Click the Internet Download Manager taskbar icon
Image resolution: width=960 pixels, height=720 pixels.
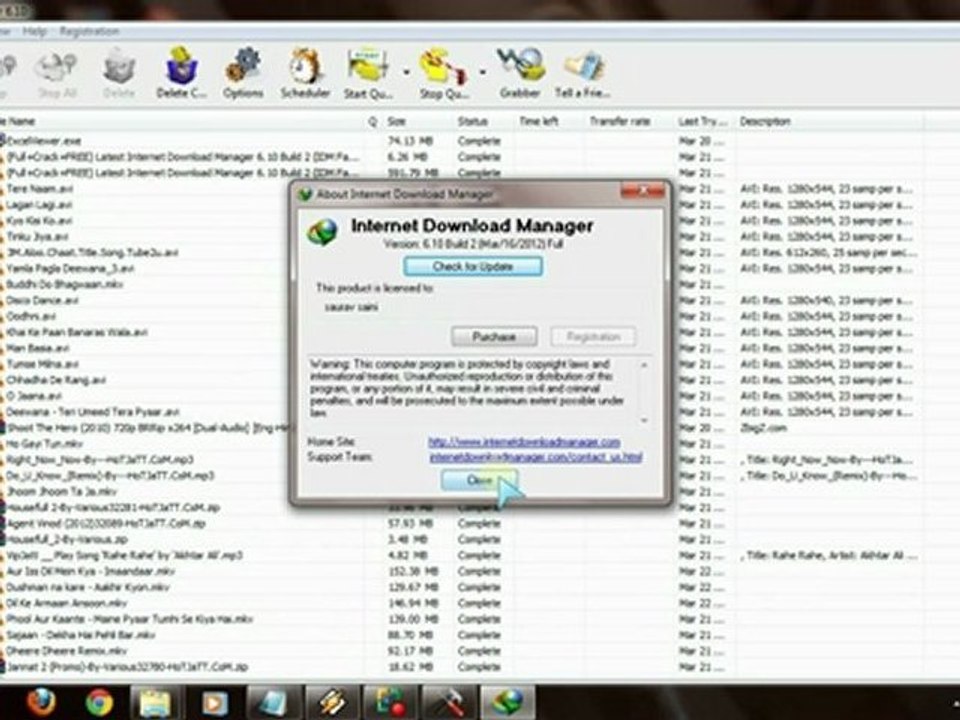pyautogui.click(x=508, y=702)
